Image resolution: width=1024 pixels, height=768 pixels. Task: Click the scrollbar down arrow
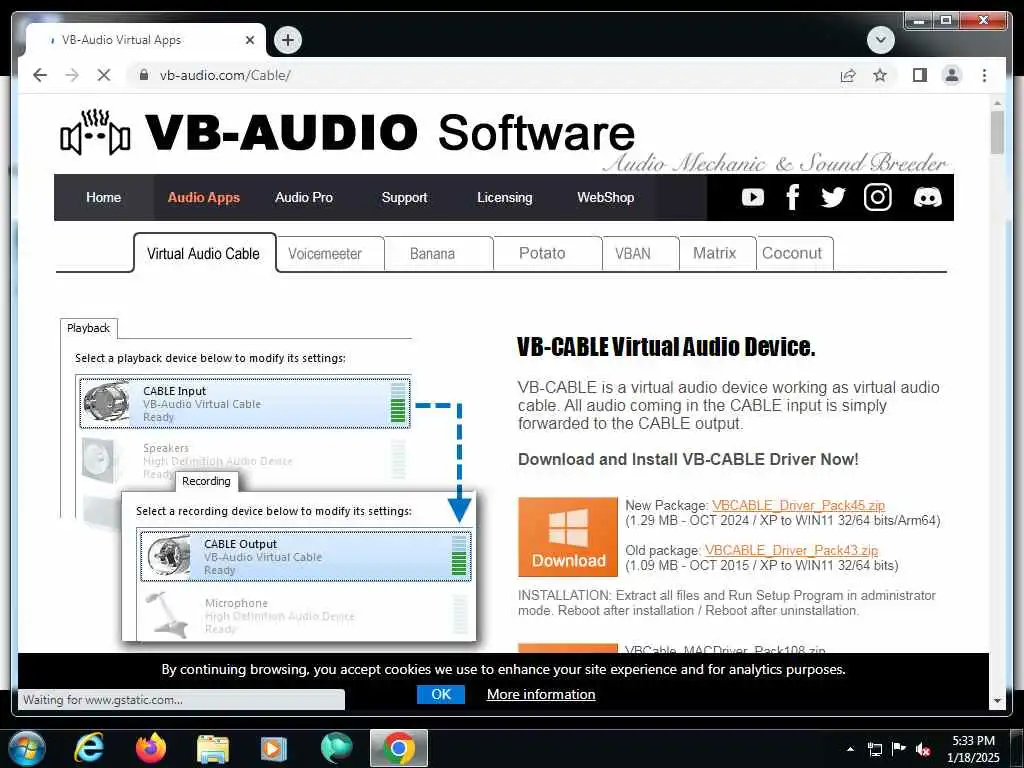pos(997,701)
